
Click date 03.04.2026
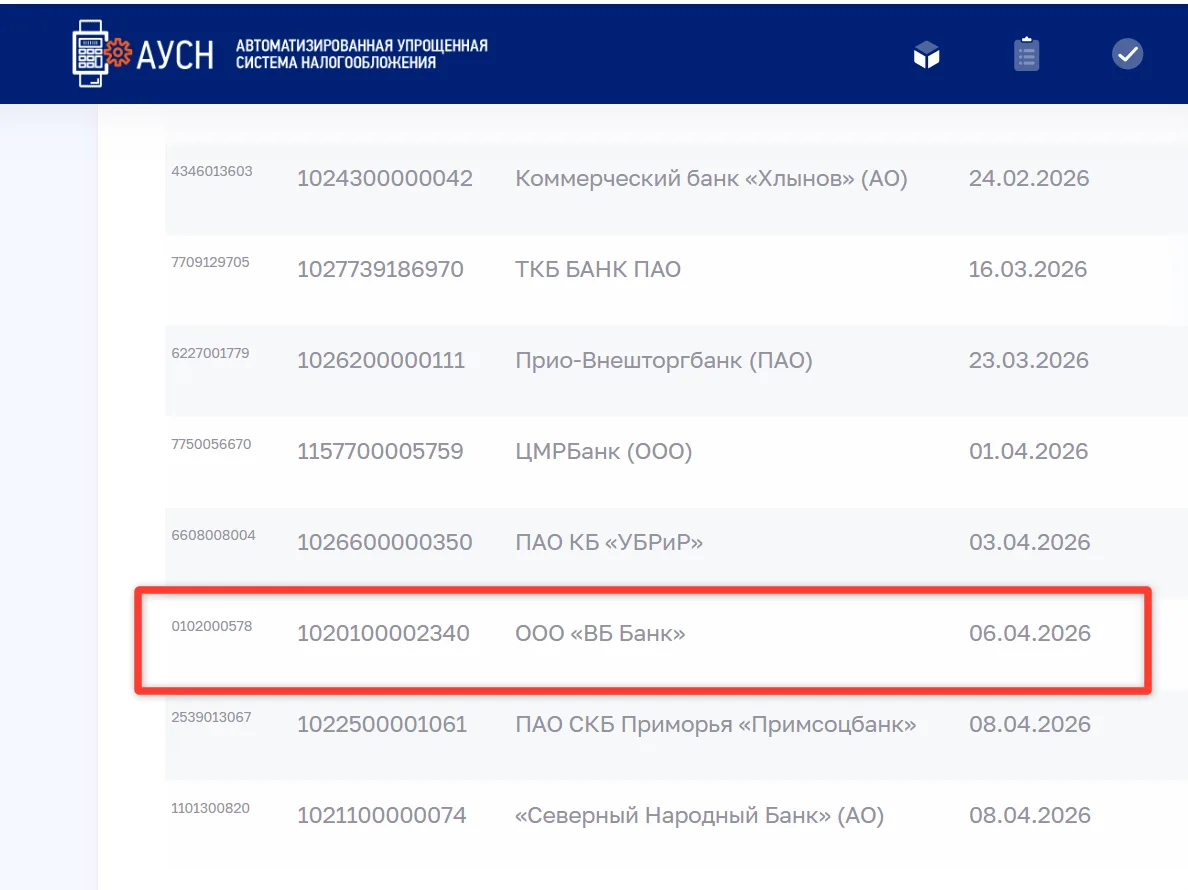[x=1029, y=542]
